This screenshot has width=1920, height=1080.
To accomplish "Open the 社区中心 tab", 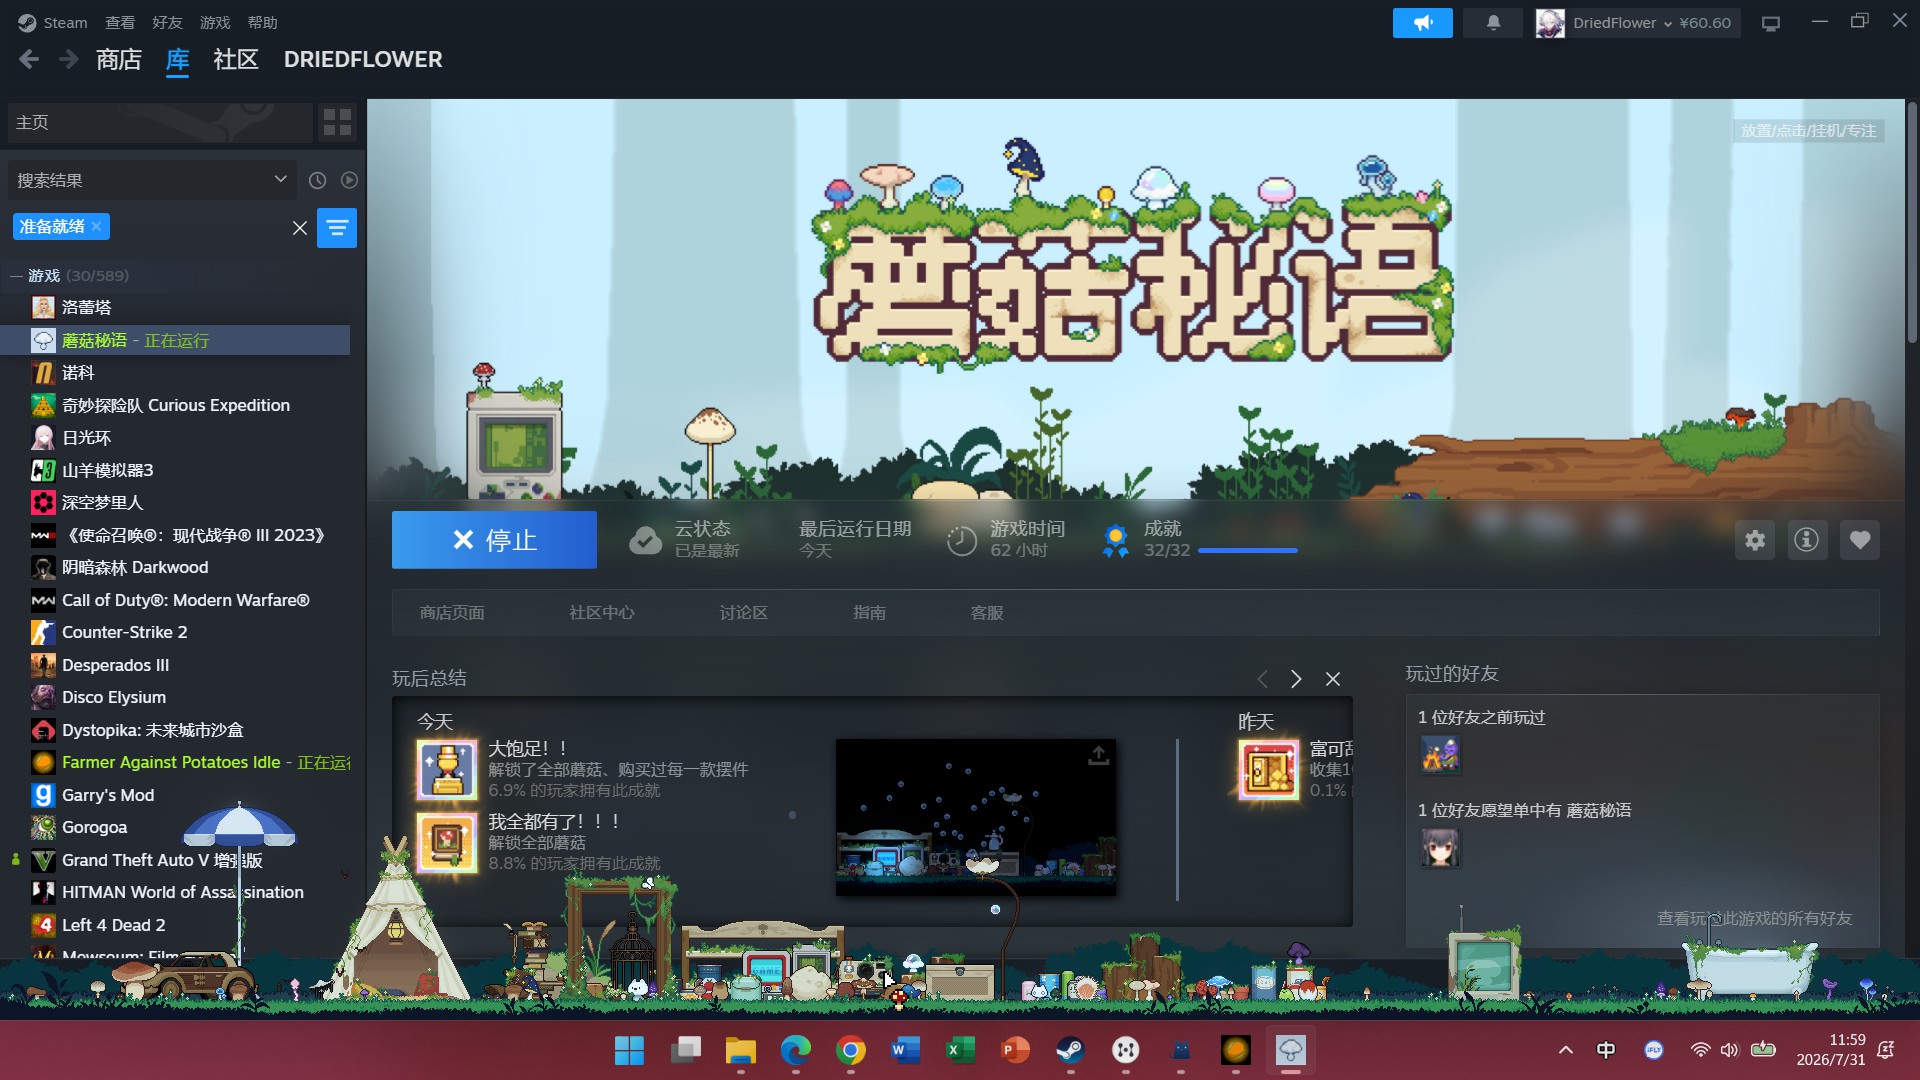I will tap(602, 613).
